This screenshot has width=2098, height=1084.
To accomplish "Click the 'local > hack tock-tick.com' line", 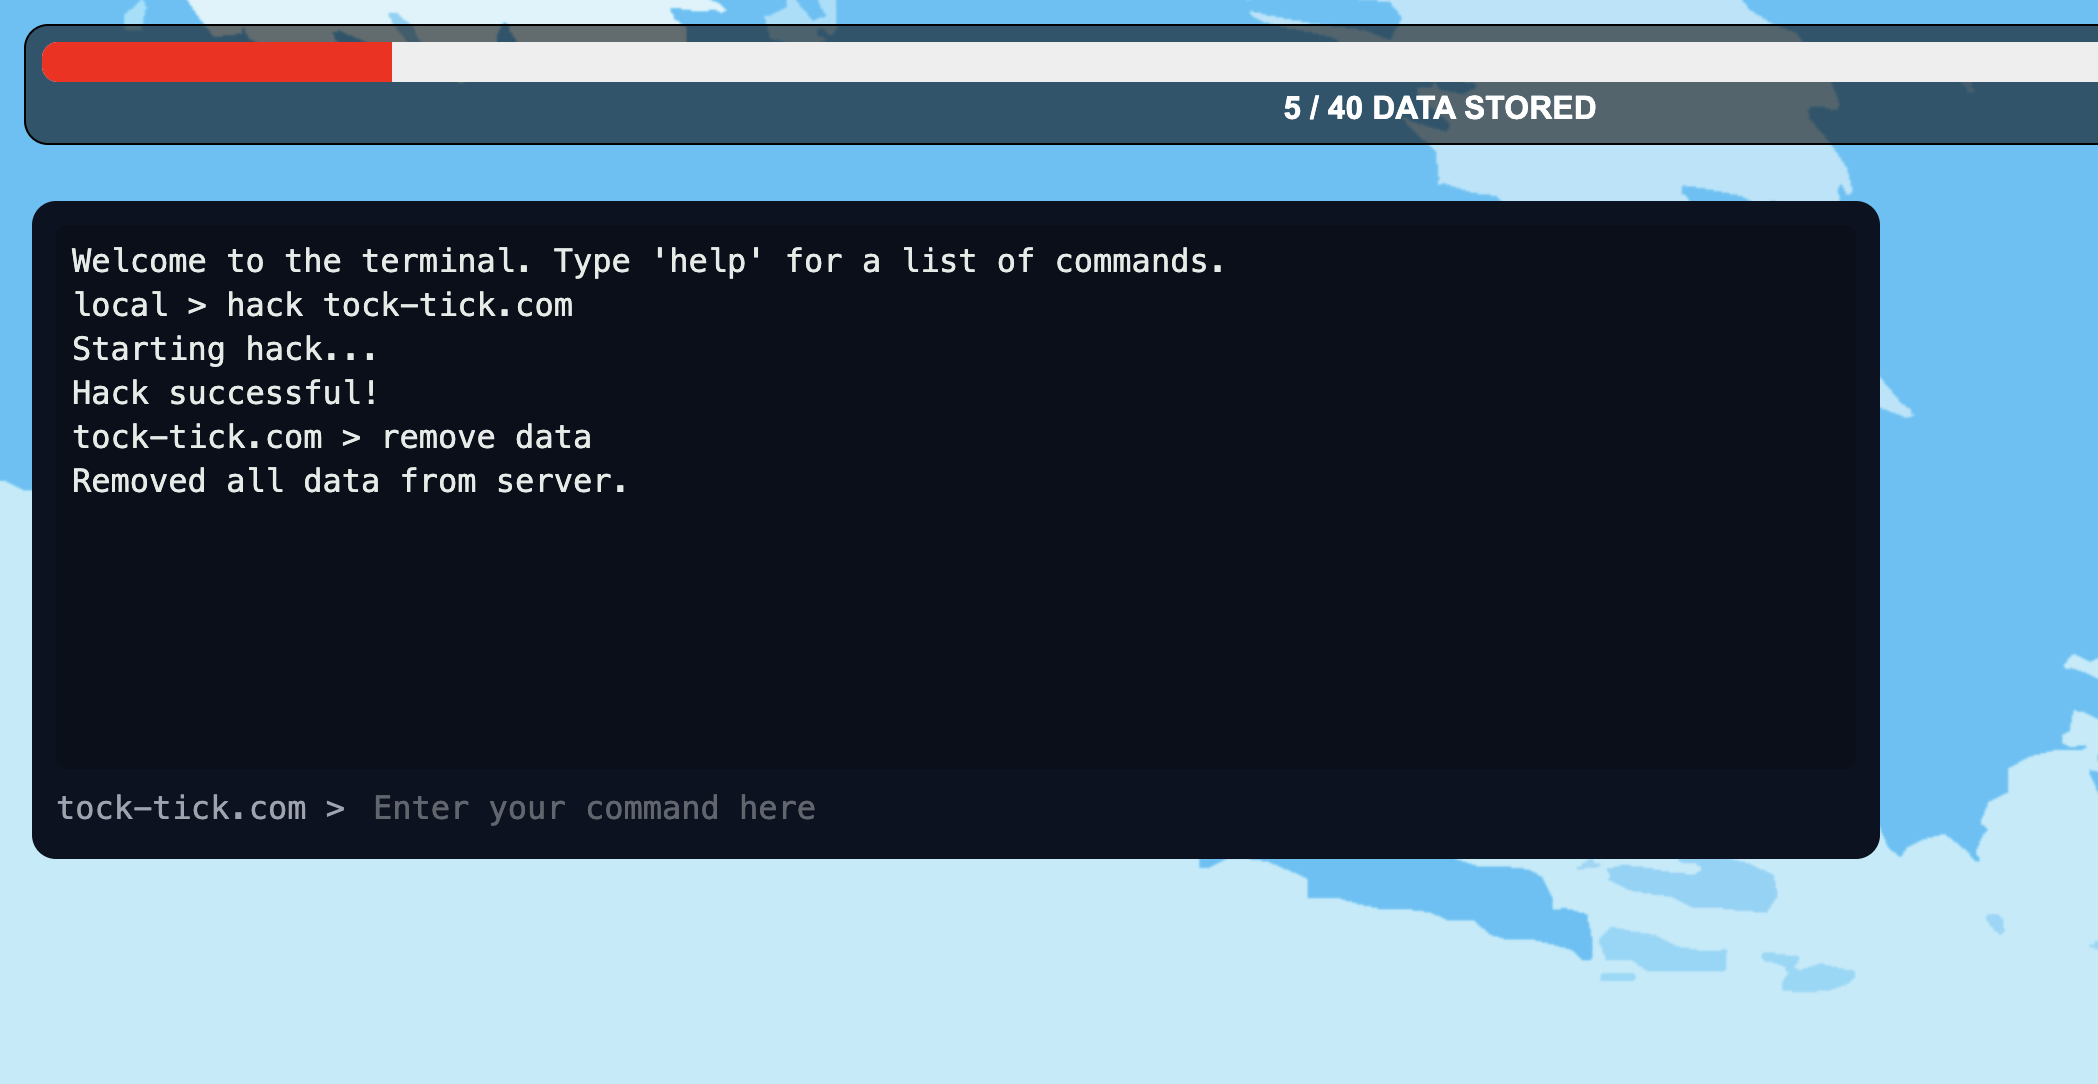I will tap(322, 305).
